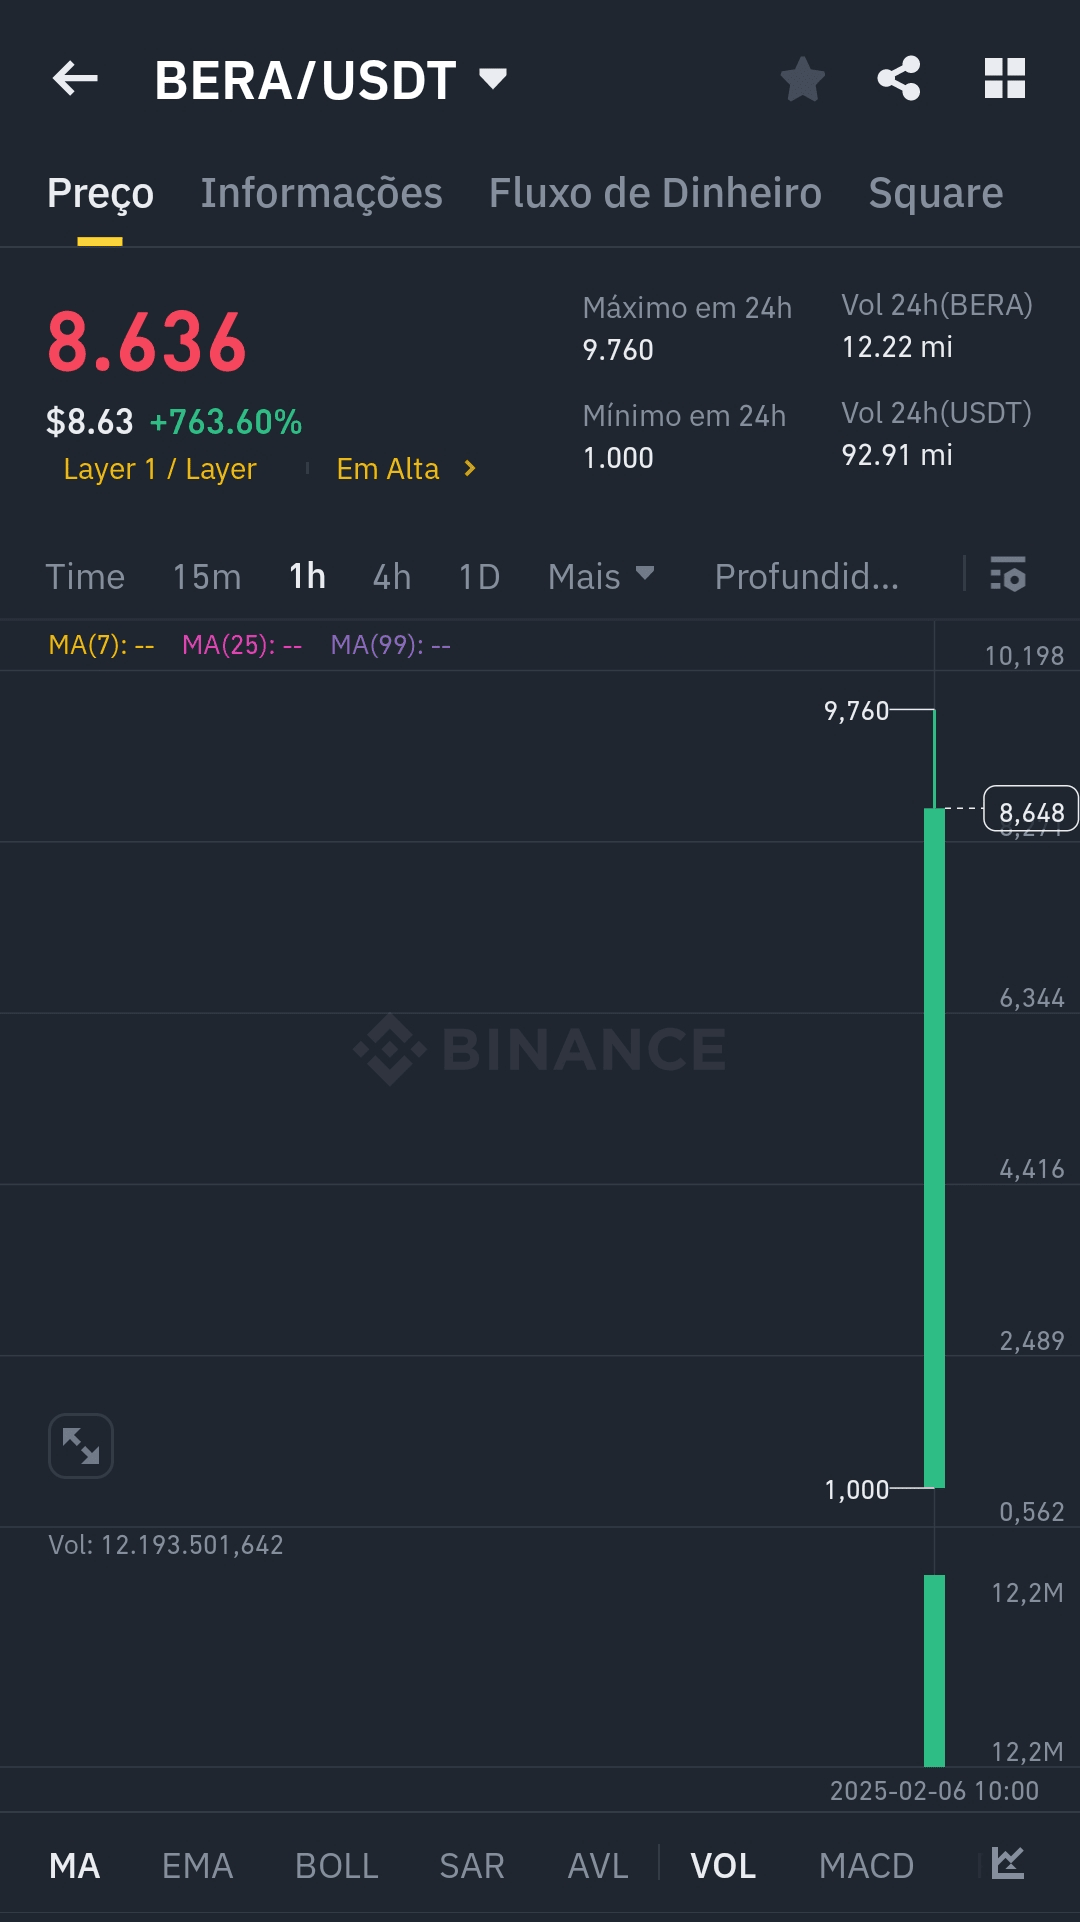Expand the Mais timeframe dropdown
This screenshot has width=1080, height=1922.
point(601,577)
